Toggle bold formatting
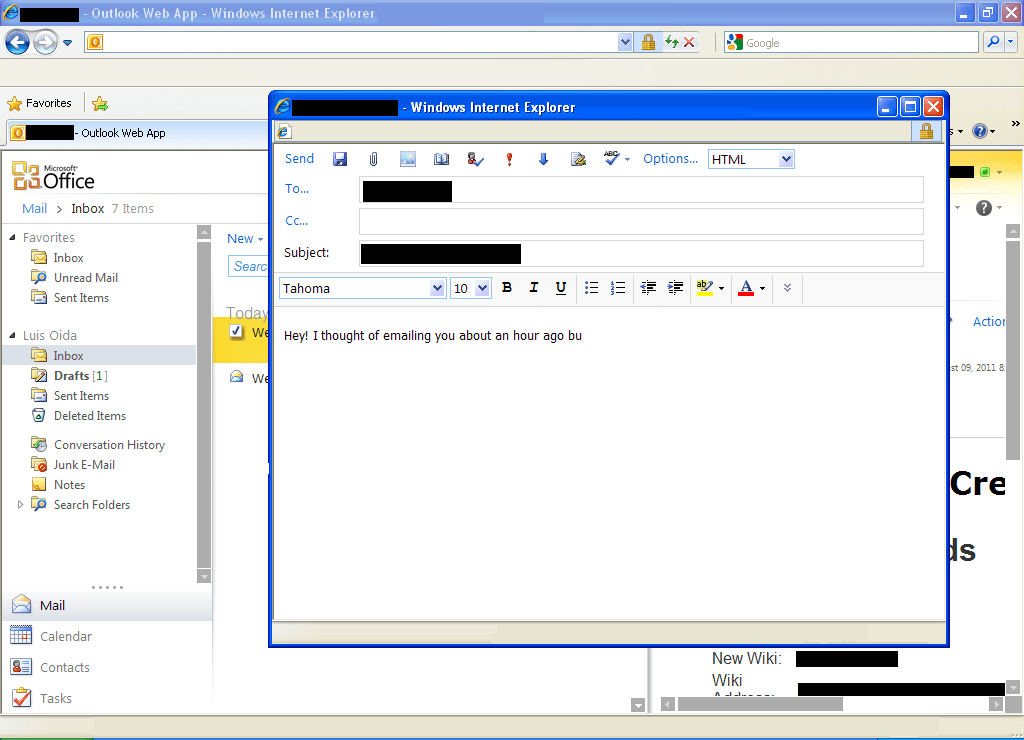Viewport: 1024px width, 740px height. [507, 288]
